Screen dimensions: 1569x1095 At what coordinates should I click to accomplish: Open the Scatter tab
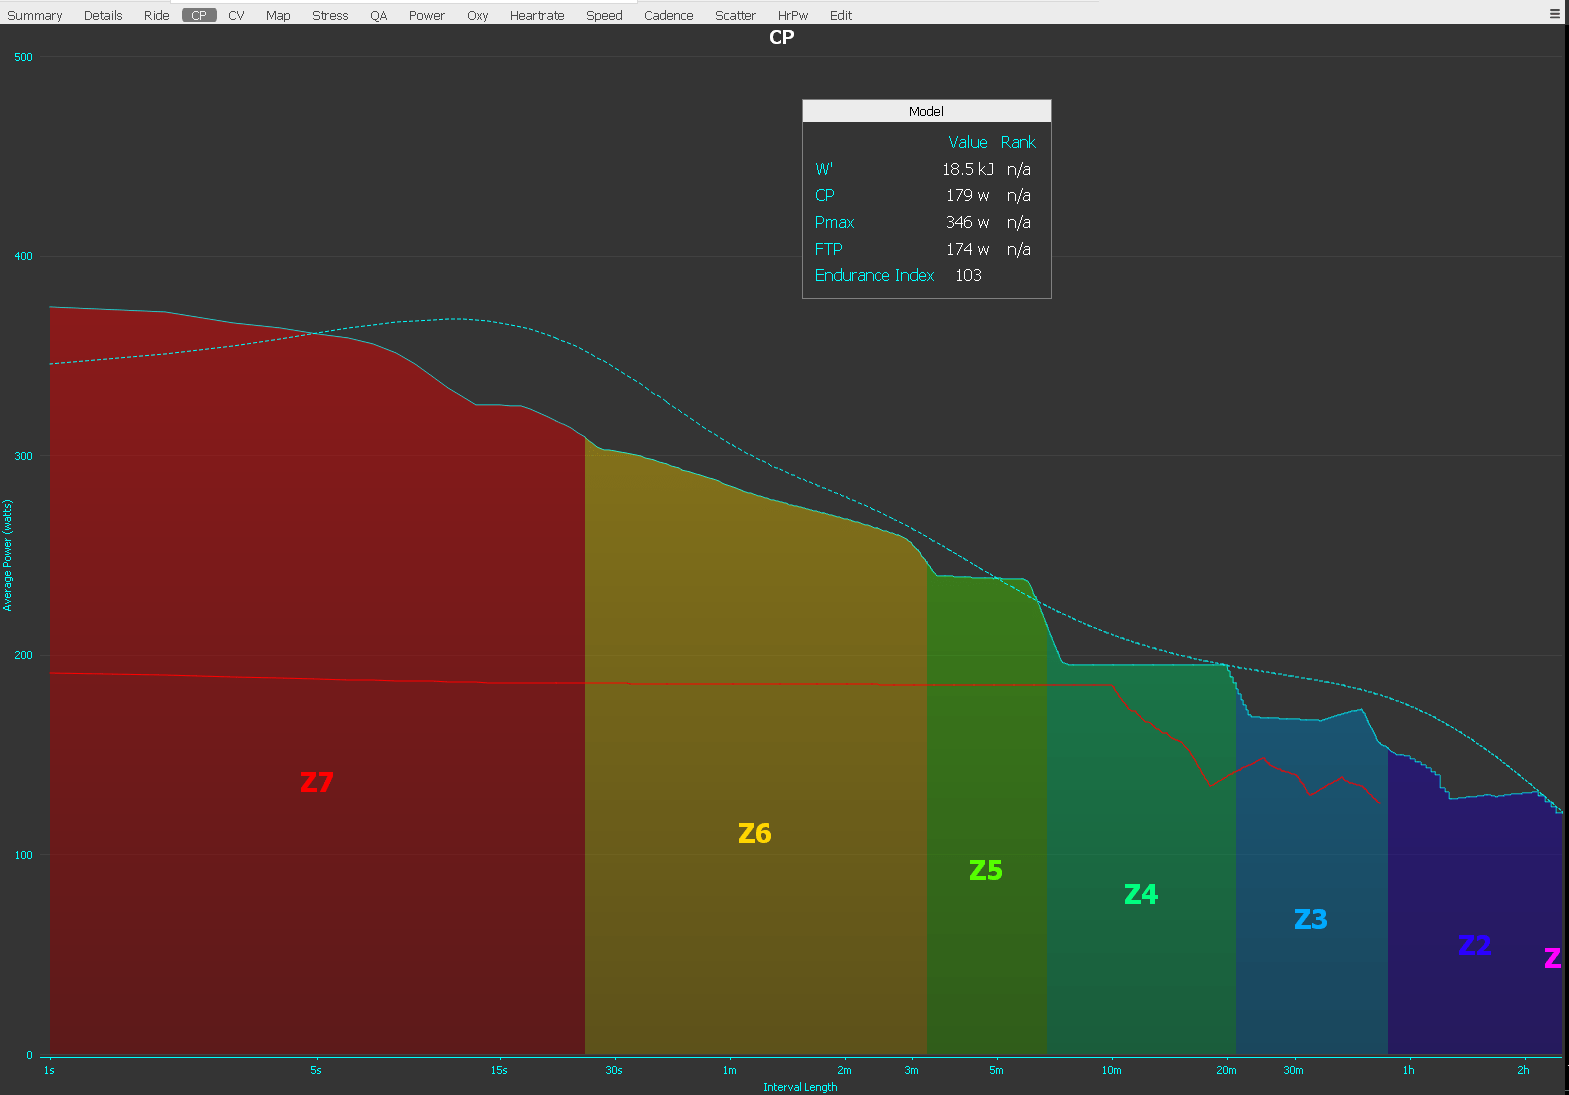click(735, 15)
